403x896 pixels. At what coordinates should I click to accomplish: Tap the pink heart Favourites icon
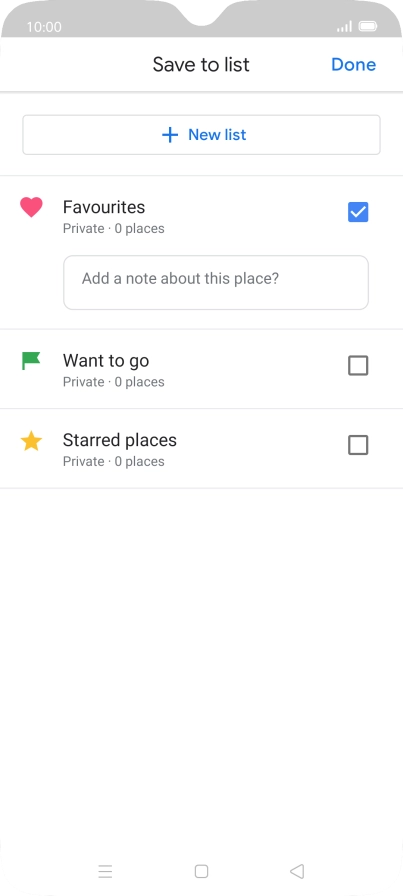click(31, 207)
